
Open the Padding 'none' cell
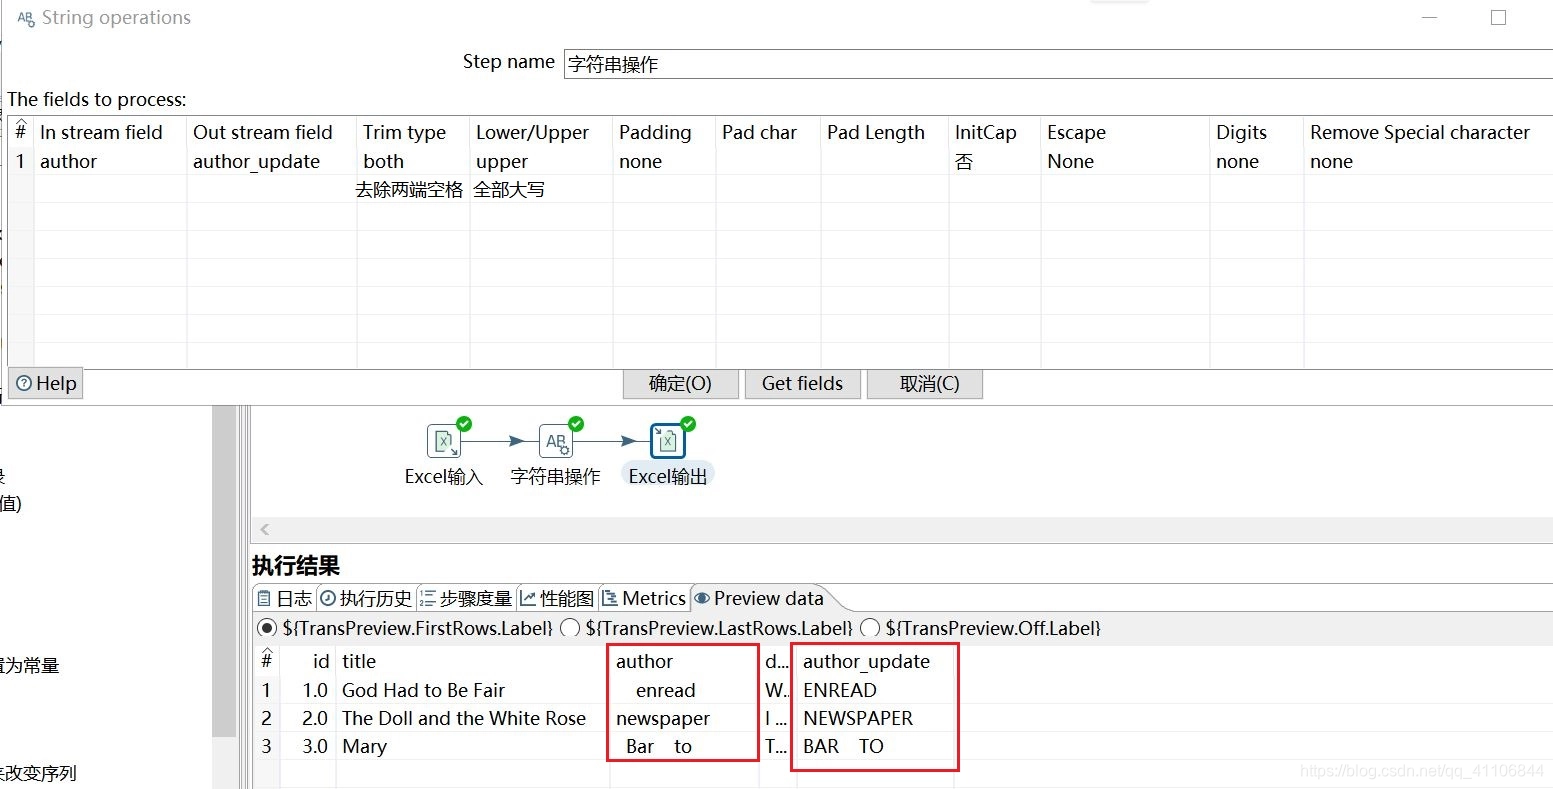664,161
